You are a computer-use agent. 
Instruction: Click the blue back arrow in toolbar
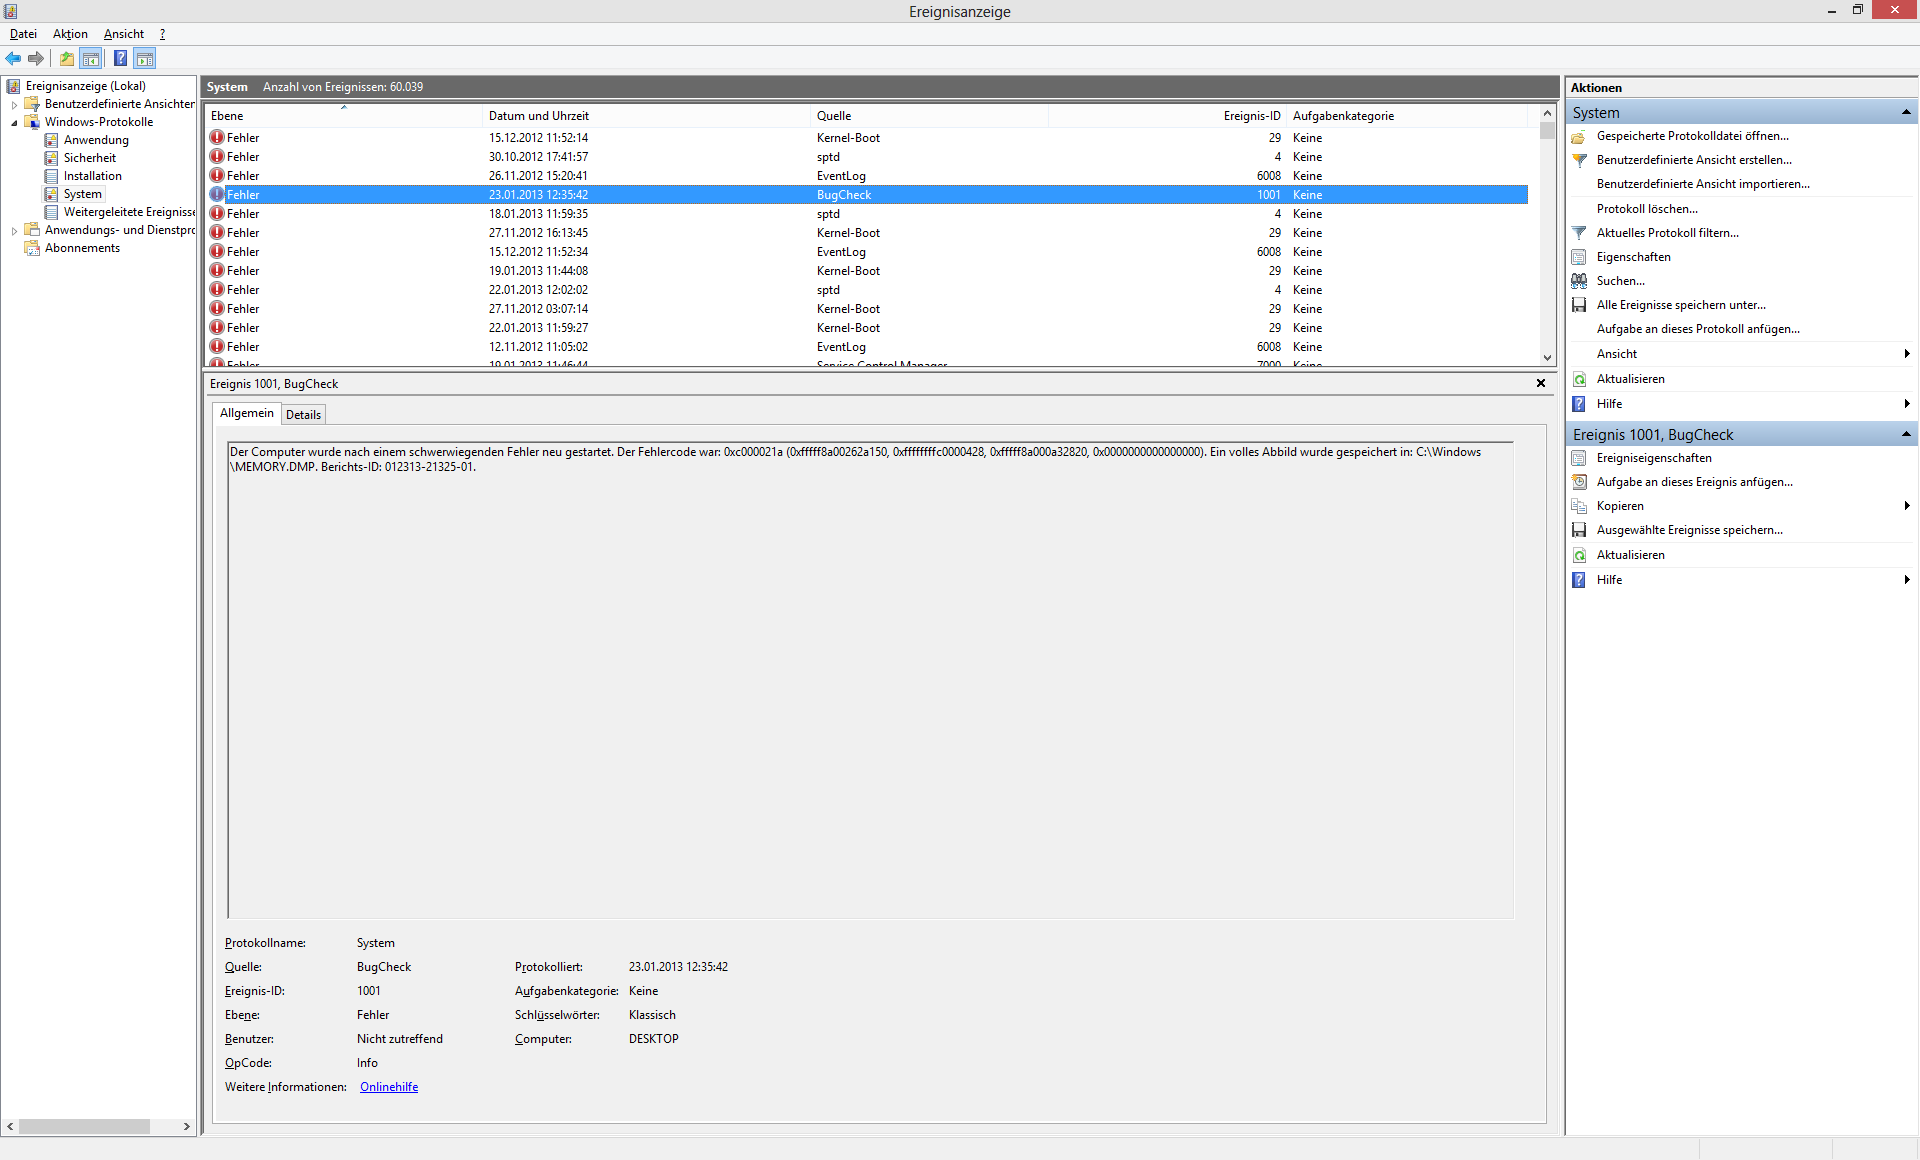tap(13, 58)
